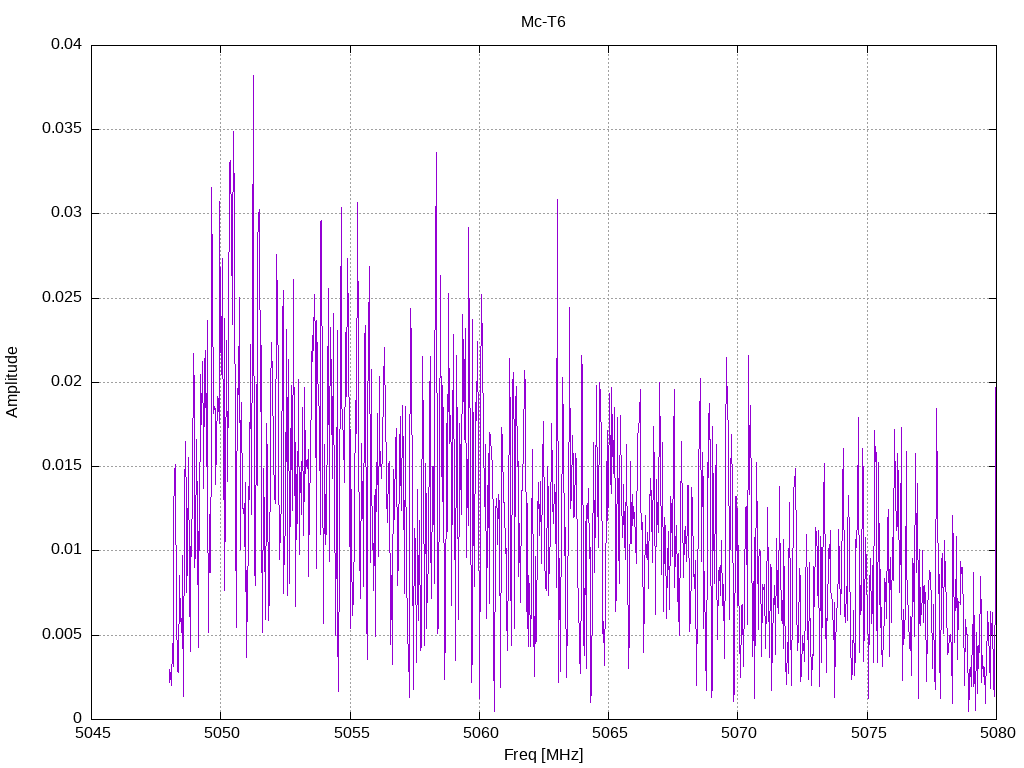Click the plot title Mc-T6

(543, 22)
